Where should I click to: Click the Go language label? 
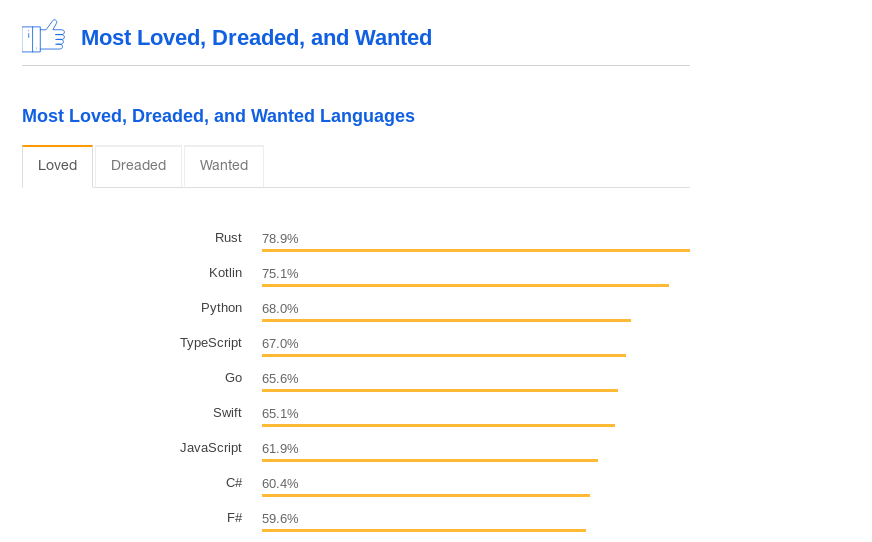coord(233,378)
